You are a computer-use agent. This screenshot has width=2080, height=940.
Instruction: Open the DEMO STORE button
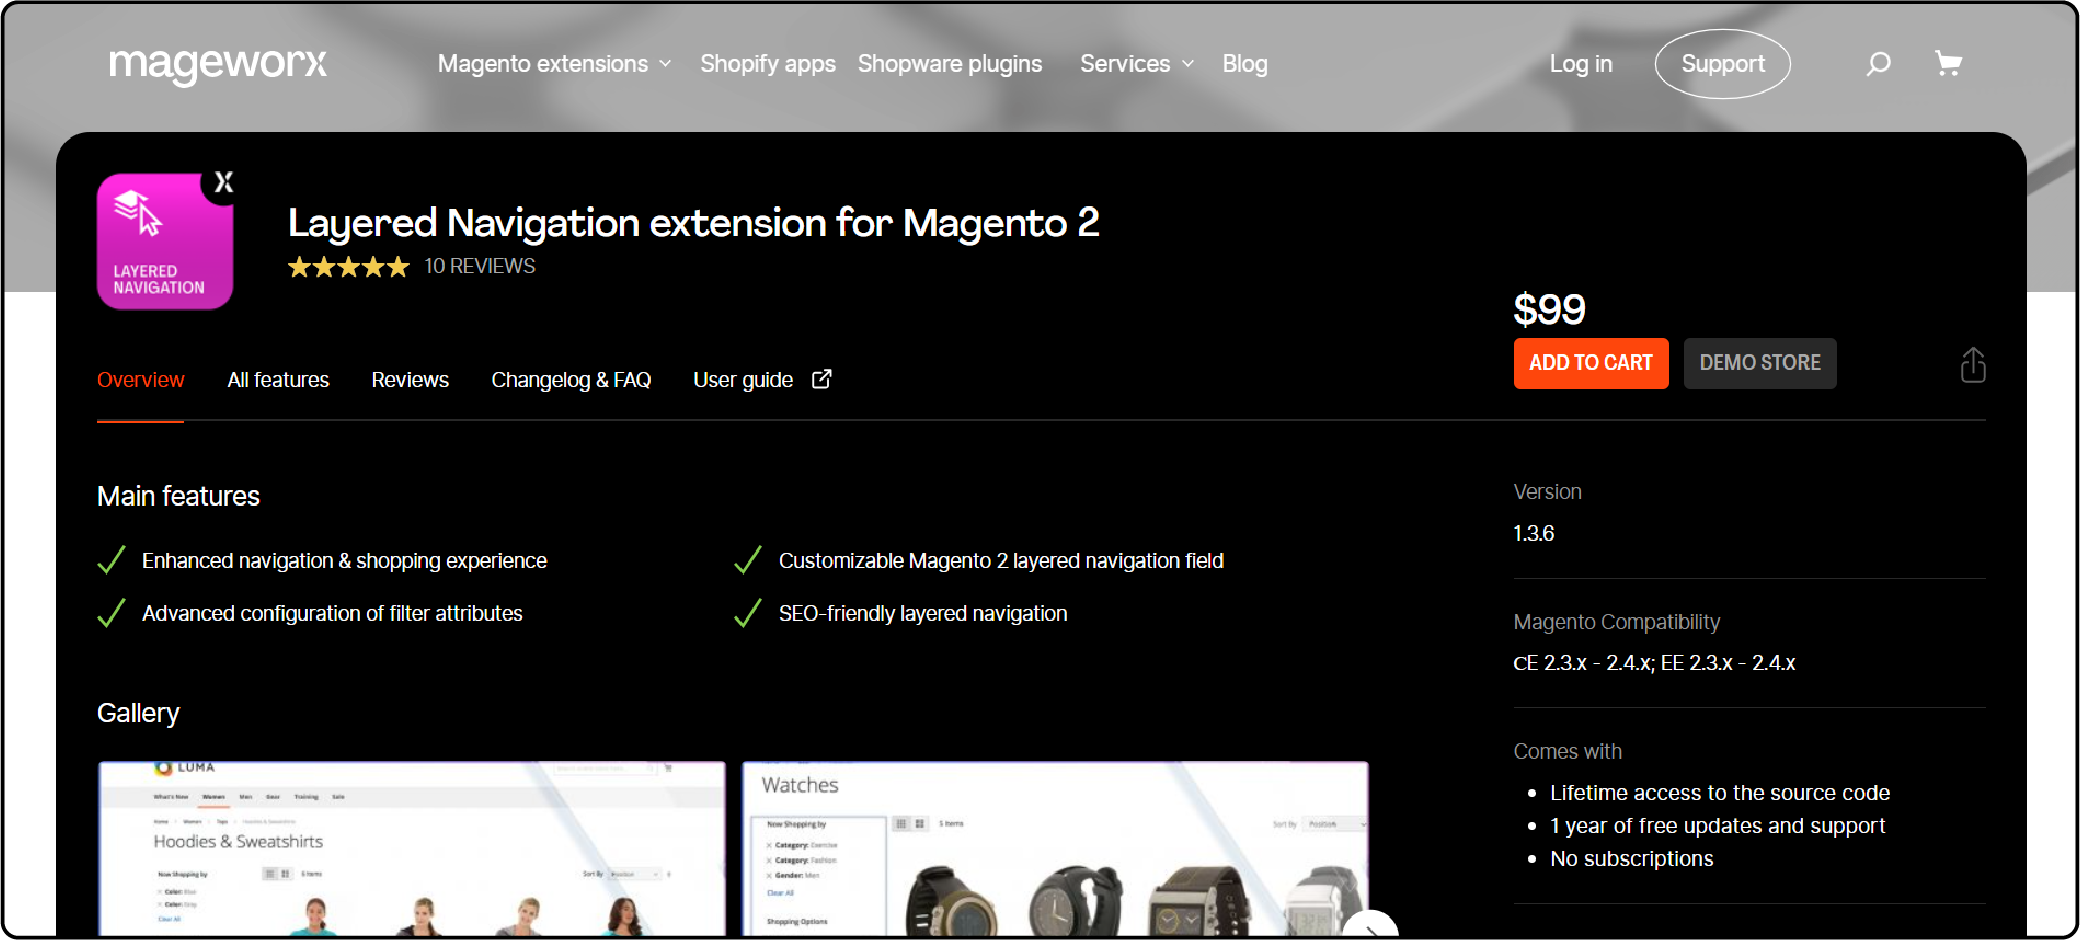tap(1760, 363)
